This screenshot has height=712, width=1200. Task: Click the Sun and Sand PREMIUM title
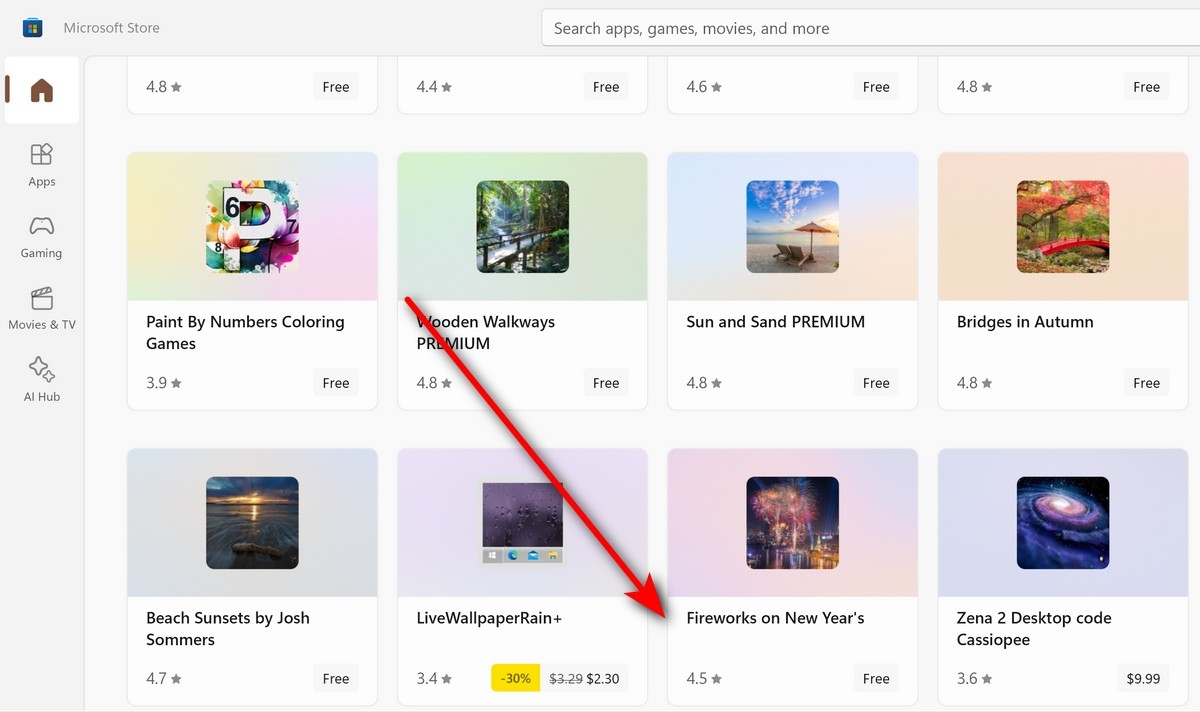tap(775, 322)
